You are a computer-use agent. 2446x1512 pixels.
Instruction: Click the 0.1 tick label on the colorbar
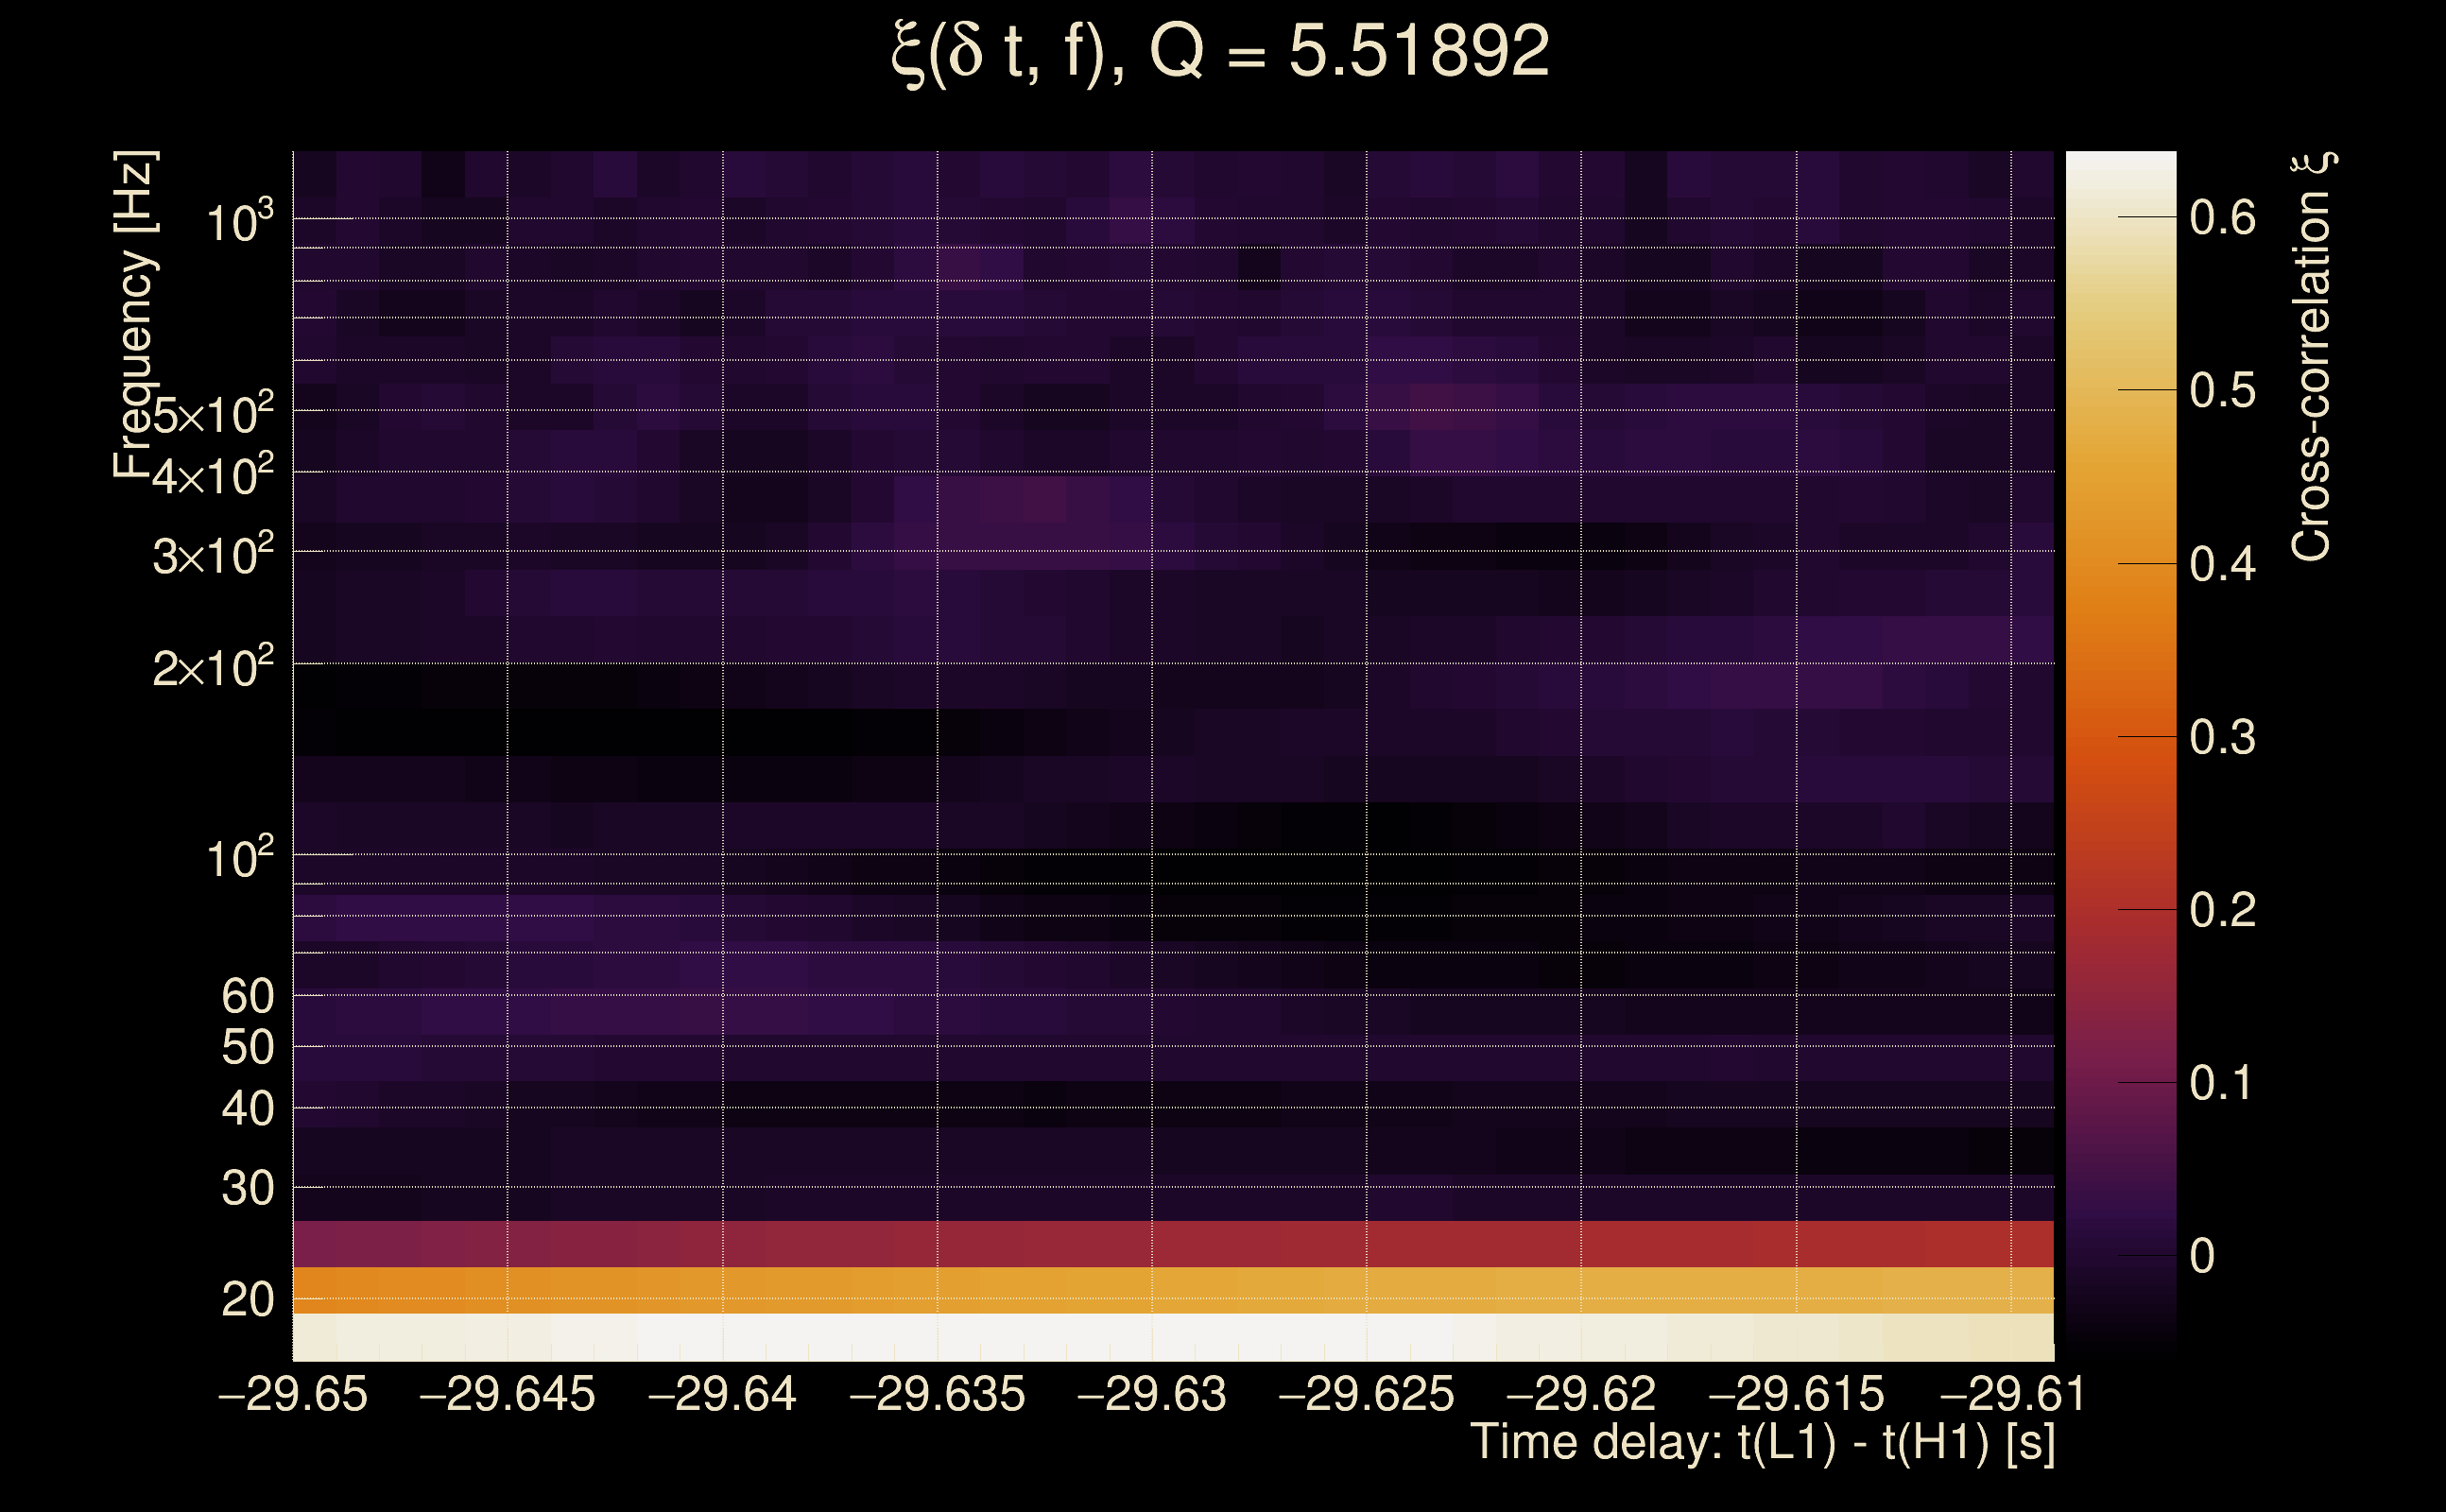tap(2222, 1083)
